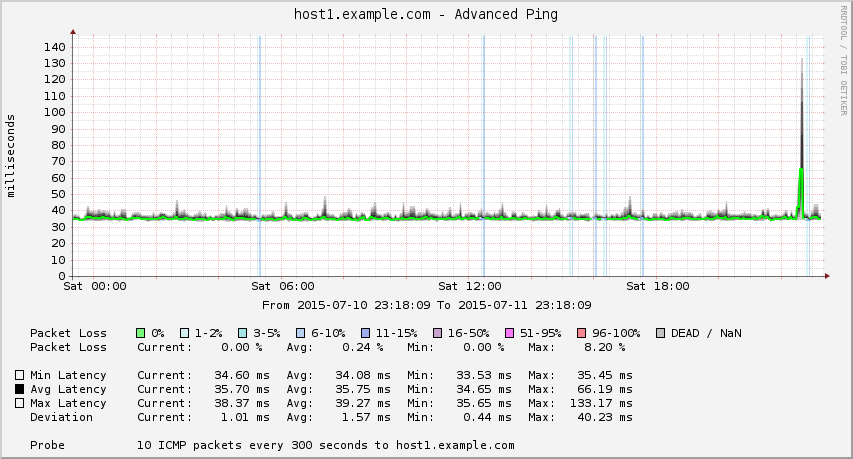
Task: Click the Probe label
Action: point(47,445)
